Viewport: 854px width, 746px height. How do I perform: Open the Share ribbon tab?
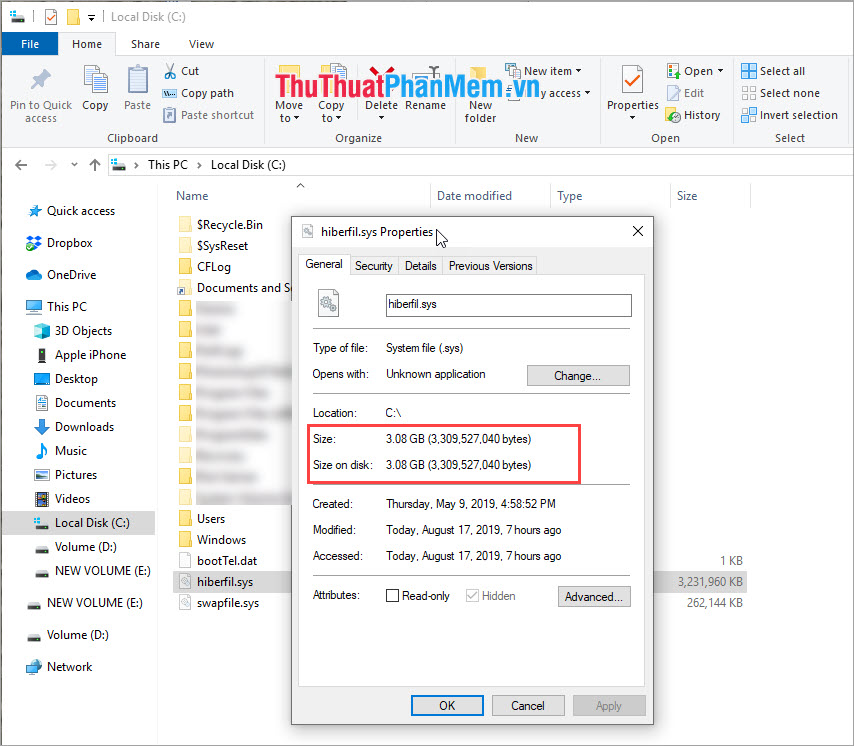pos(145,43)
